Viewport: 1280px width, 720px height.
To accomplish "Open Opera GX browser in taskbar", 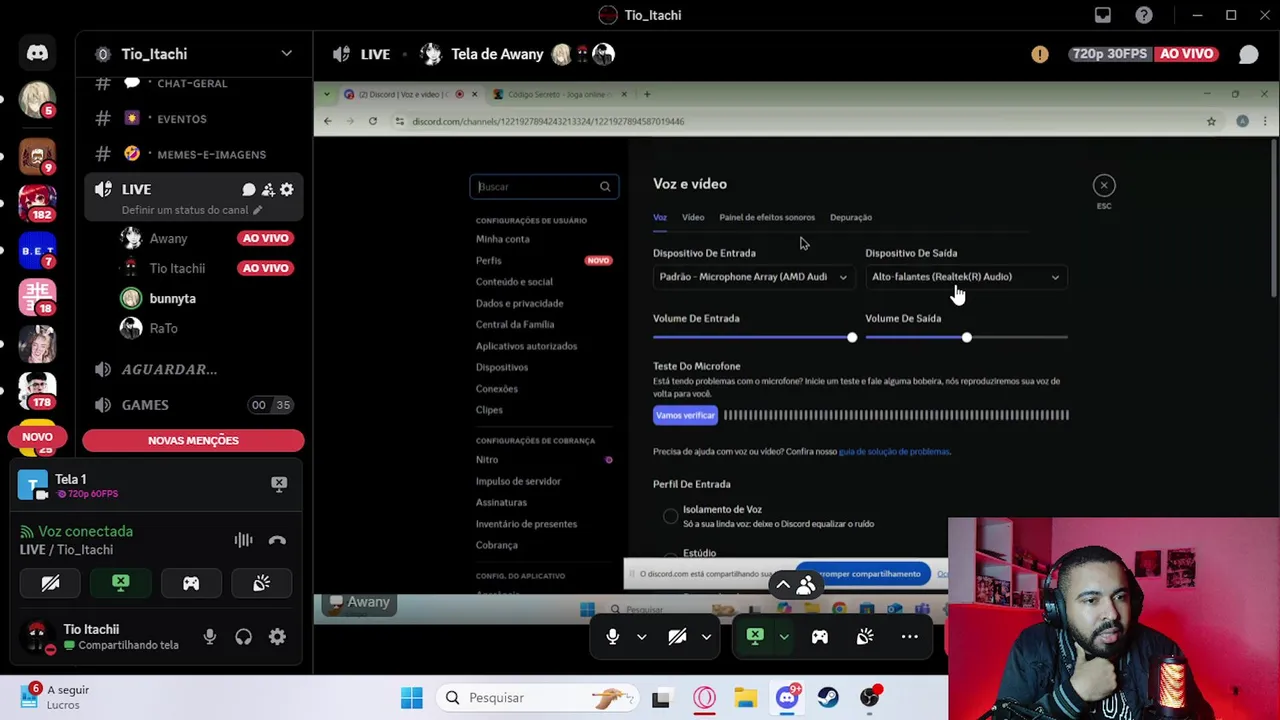I will pos(704,698).
